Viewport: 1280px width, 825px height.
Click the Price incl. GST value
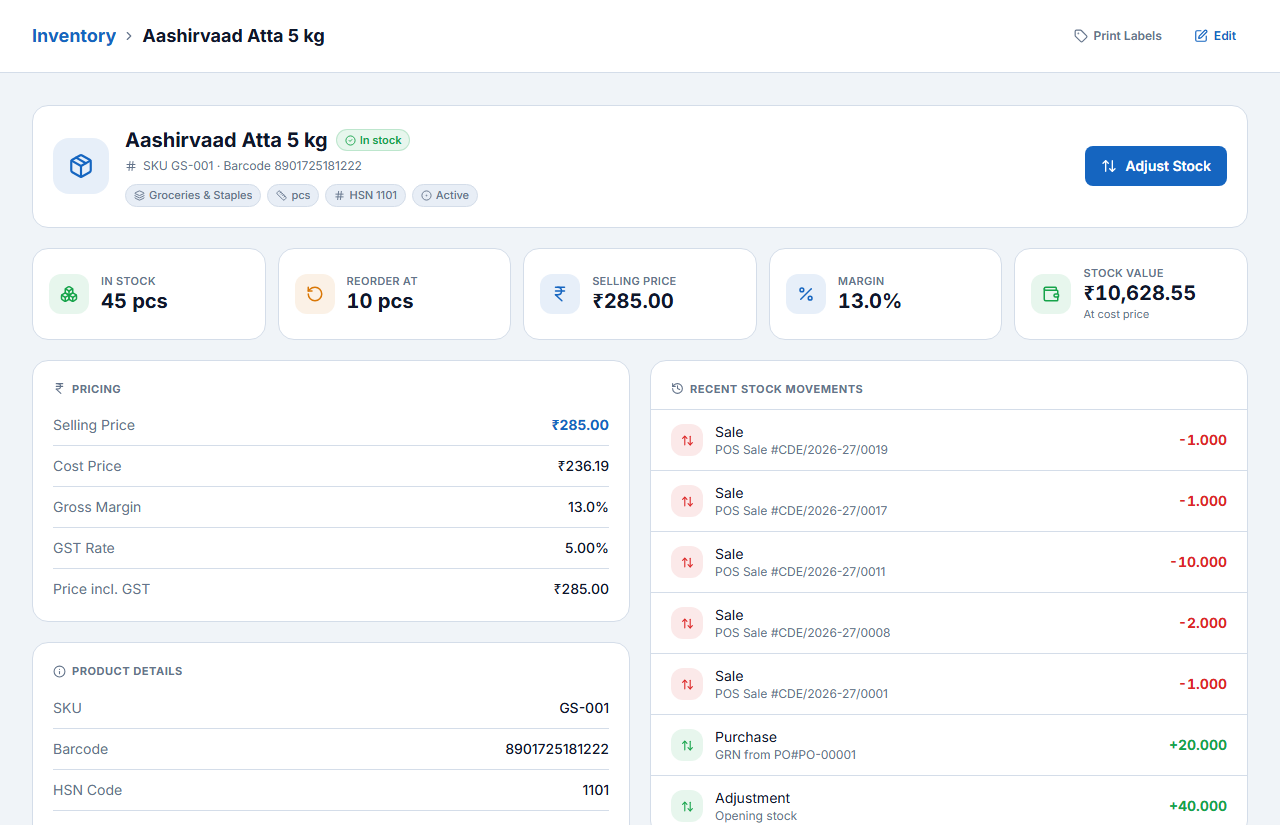[581, 589]
